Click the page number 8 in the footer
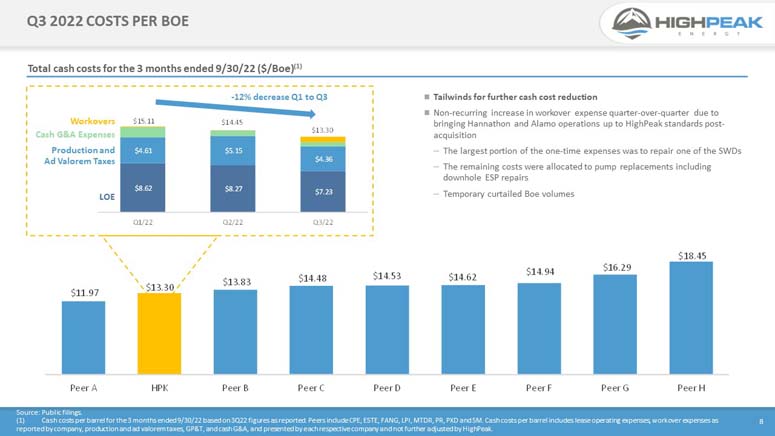 pos(761,421)
